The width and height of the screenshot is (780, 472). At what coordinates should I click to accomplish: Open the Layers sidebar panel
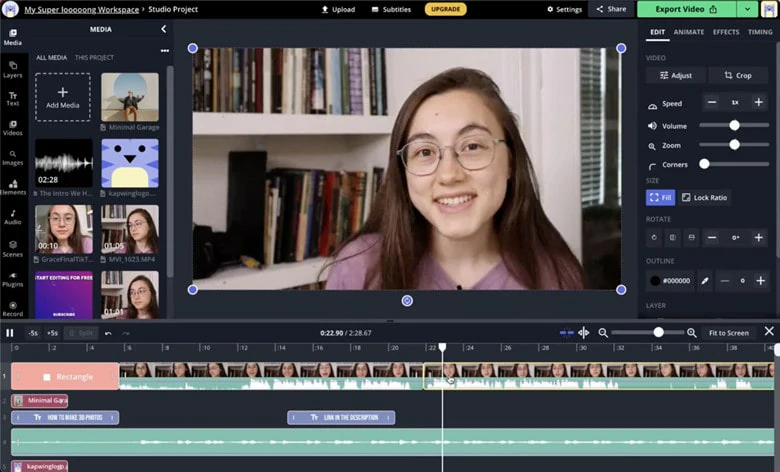12,70
